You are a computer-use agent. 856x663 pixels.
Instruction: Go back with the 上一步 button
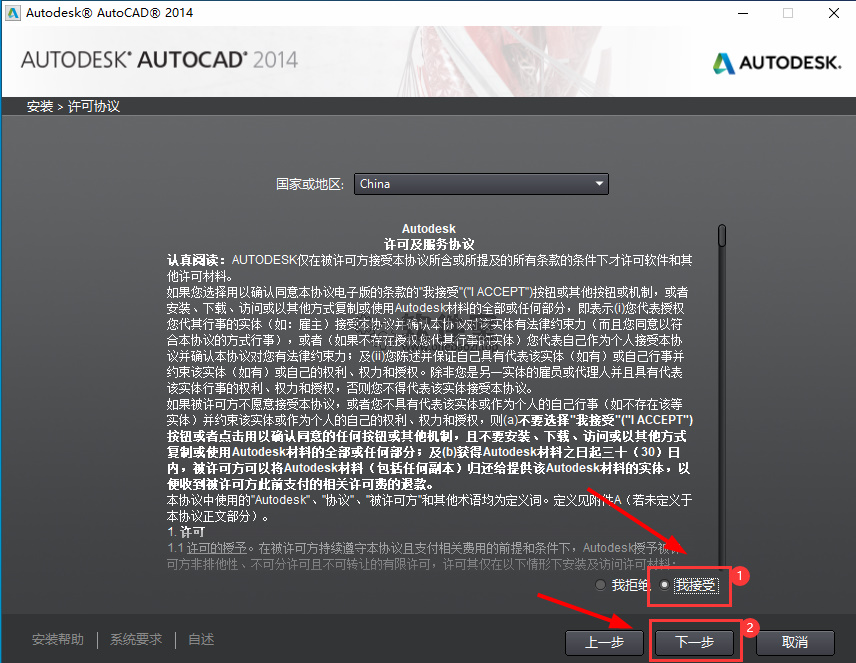[x=604, y=642]
